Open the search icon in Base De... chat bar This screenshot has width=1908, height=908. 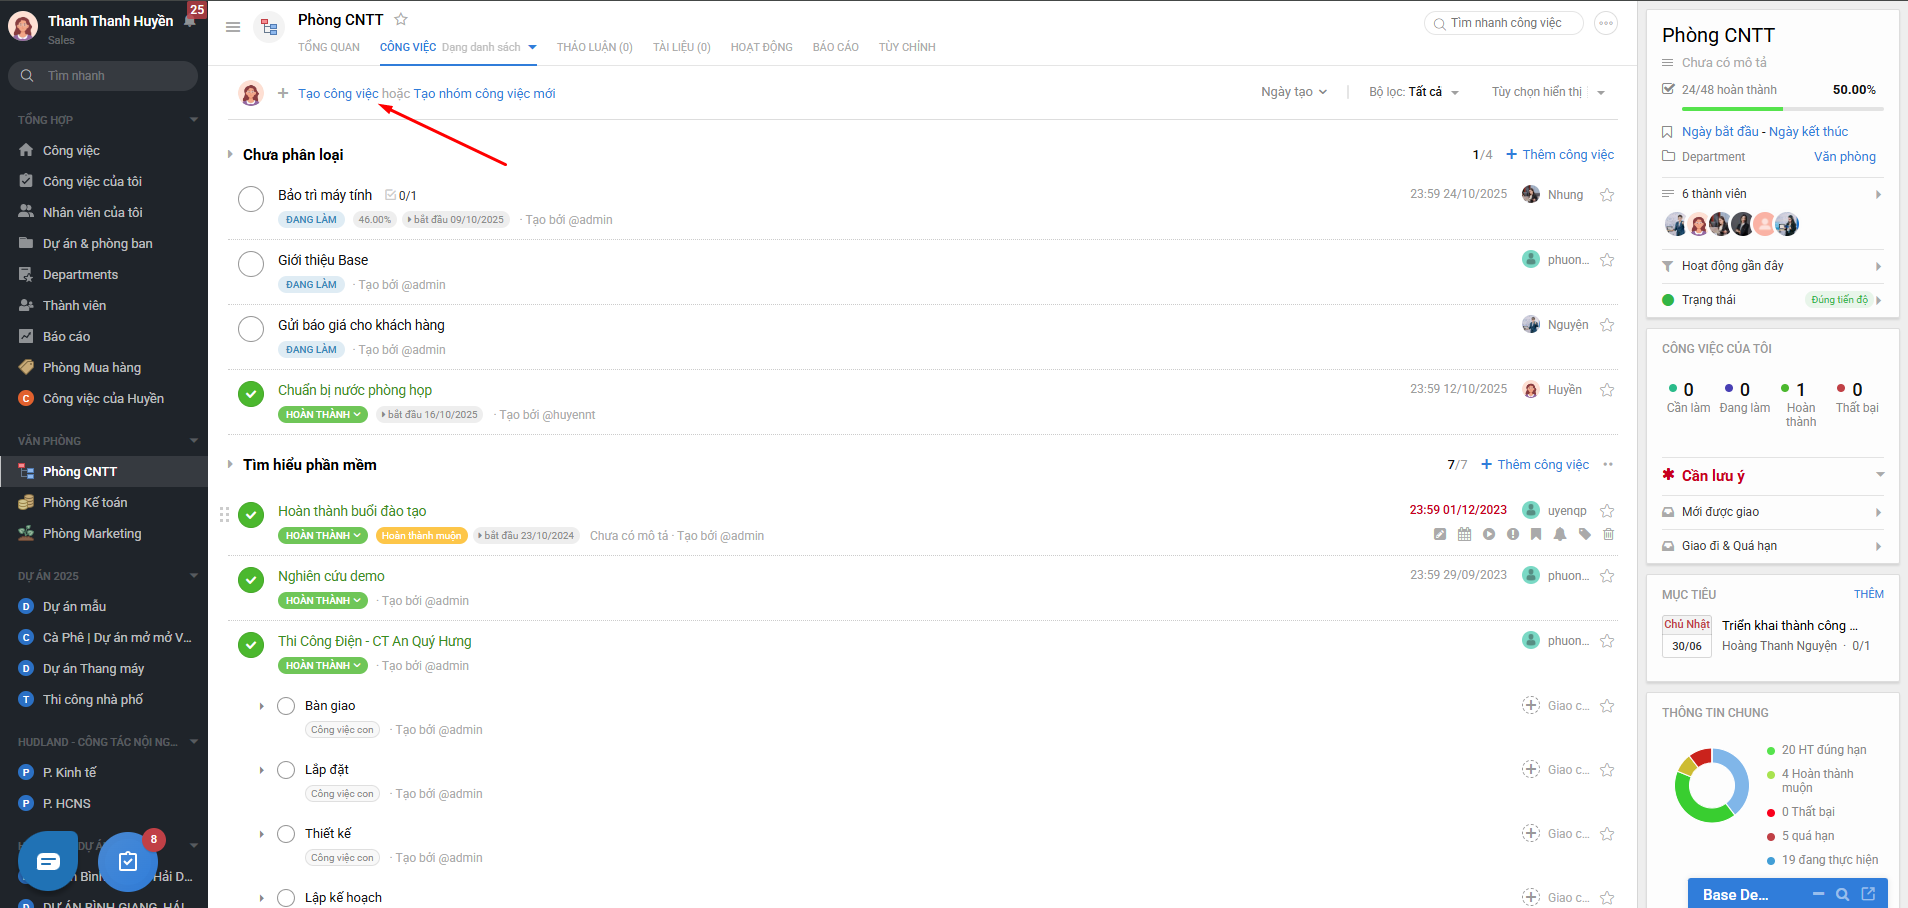pos(1842,894)
